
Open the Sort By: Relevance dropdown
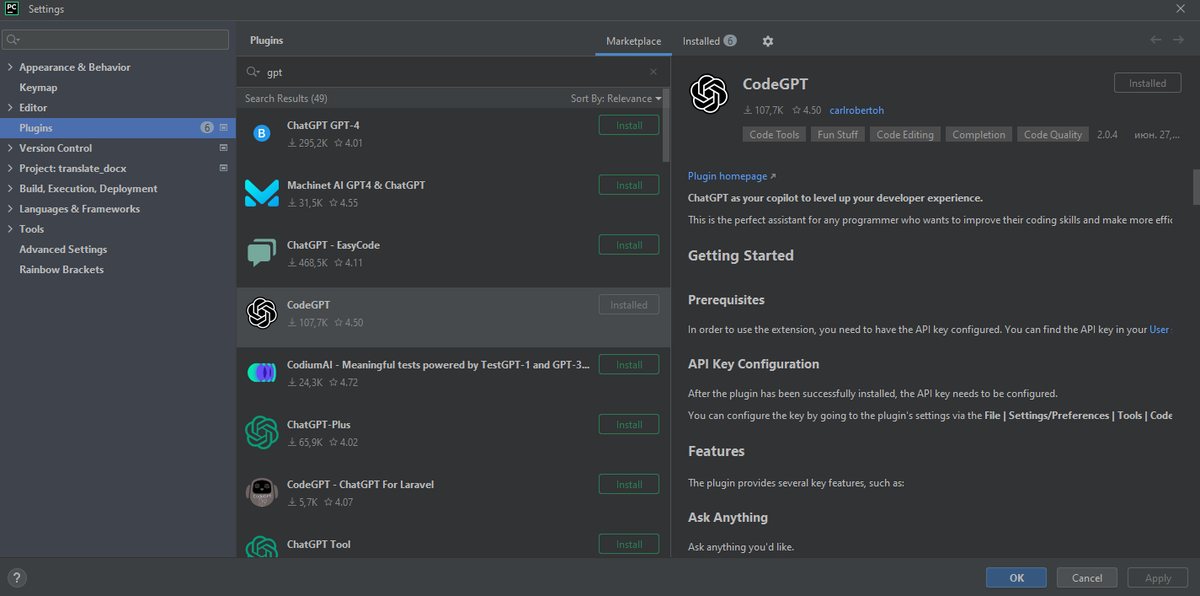(x=616, y=98)
